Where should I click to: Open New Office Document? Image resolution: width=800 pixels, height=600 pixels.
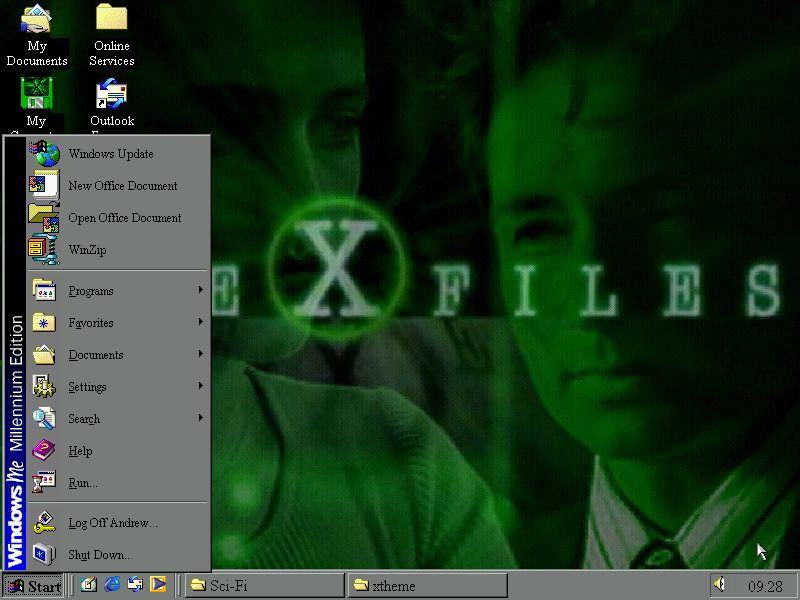point(123,186)
